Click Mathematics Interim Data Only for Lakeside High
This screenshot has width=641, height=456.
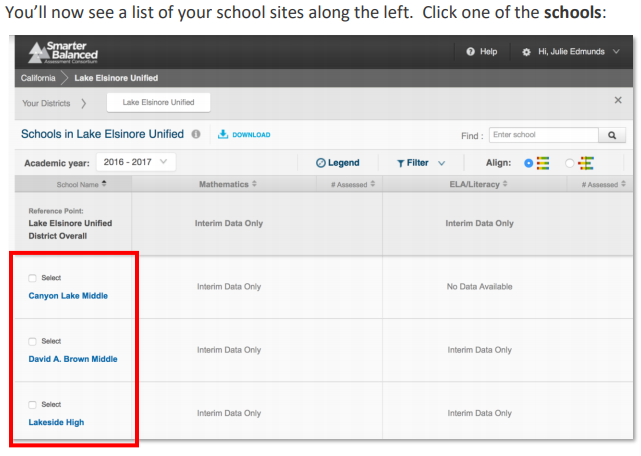[x=229, y=413]
